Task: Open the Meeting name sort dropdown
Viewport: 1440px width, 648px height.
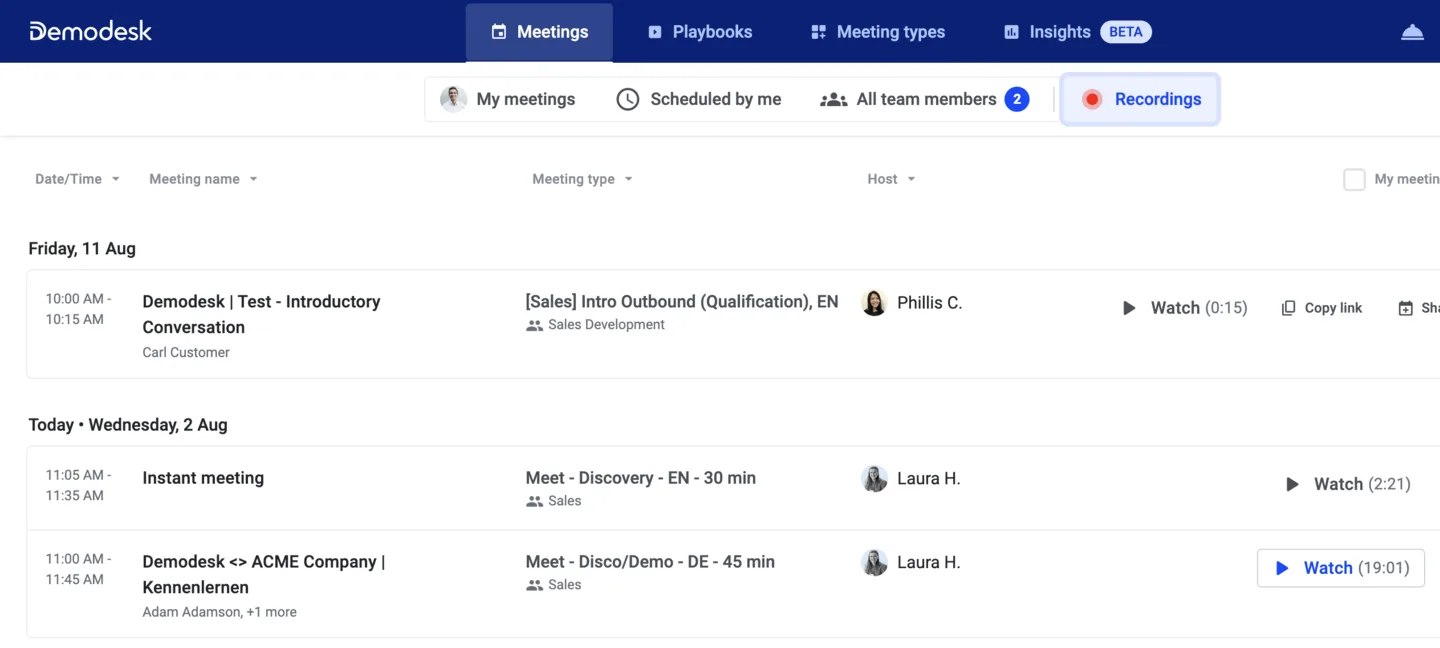Action: click(204, 179)
